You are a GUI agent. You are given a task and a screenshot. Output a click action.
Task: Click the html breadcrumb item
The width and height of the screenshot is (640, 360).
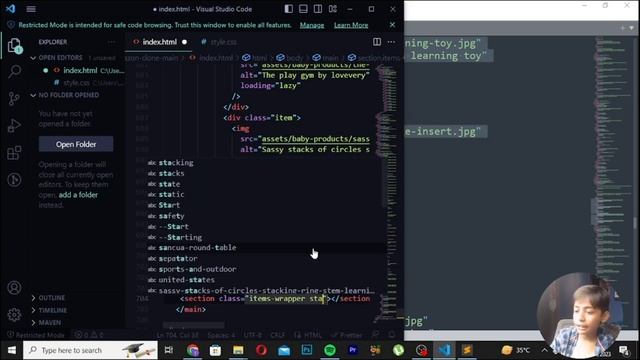tap(255, 58)
